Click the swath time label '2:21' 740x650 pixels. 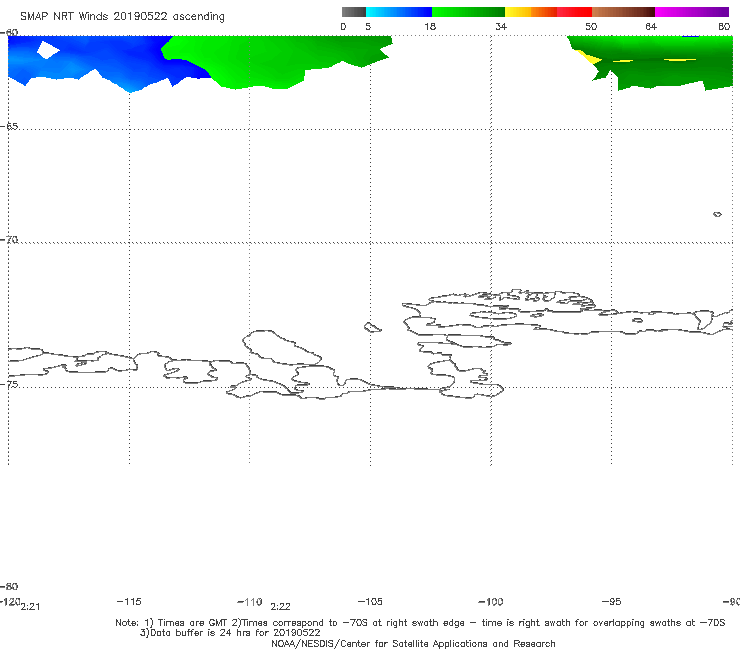coord(30,607)
